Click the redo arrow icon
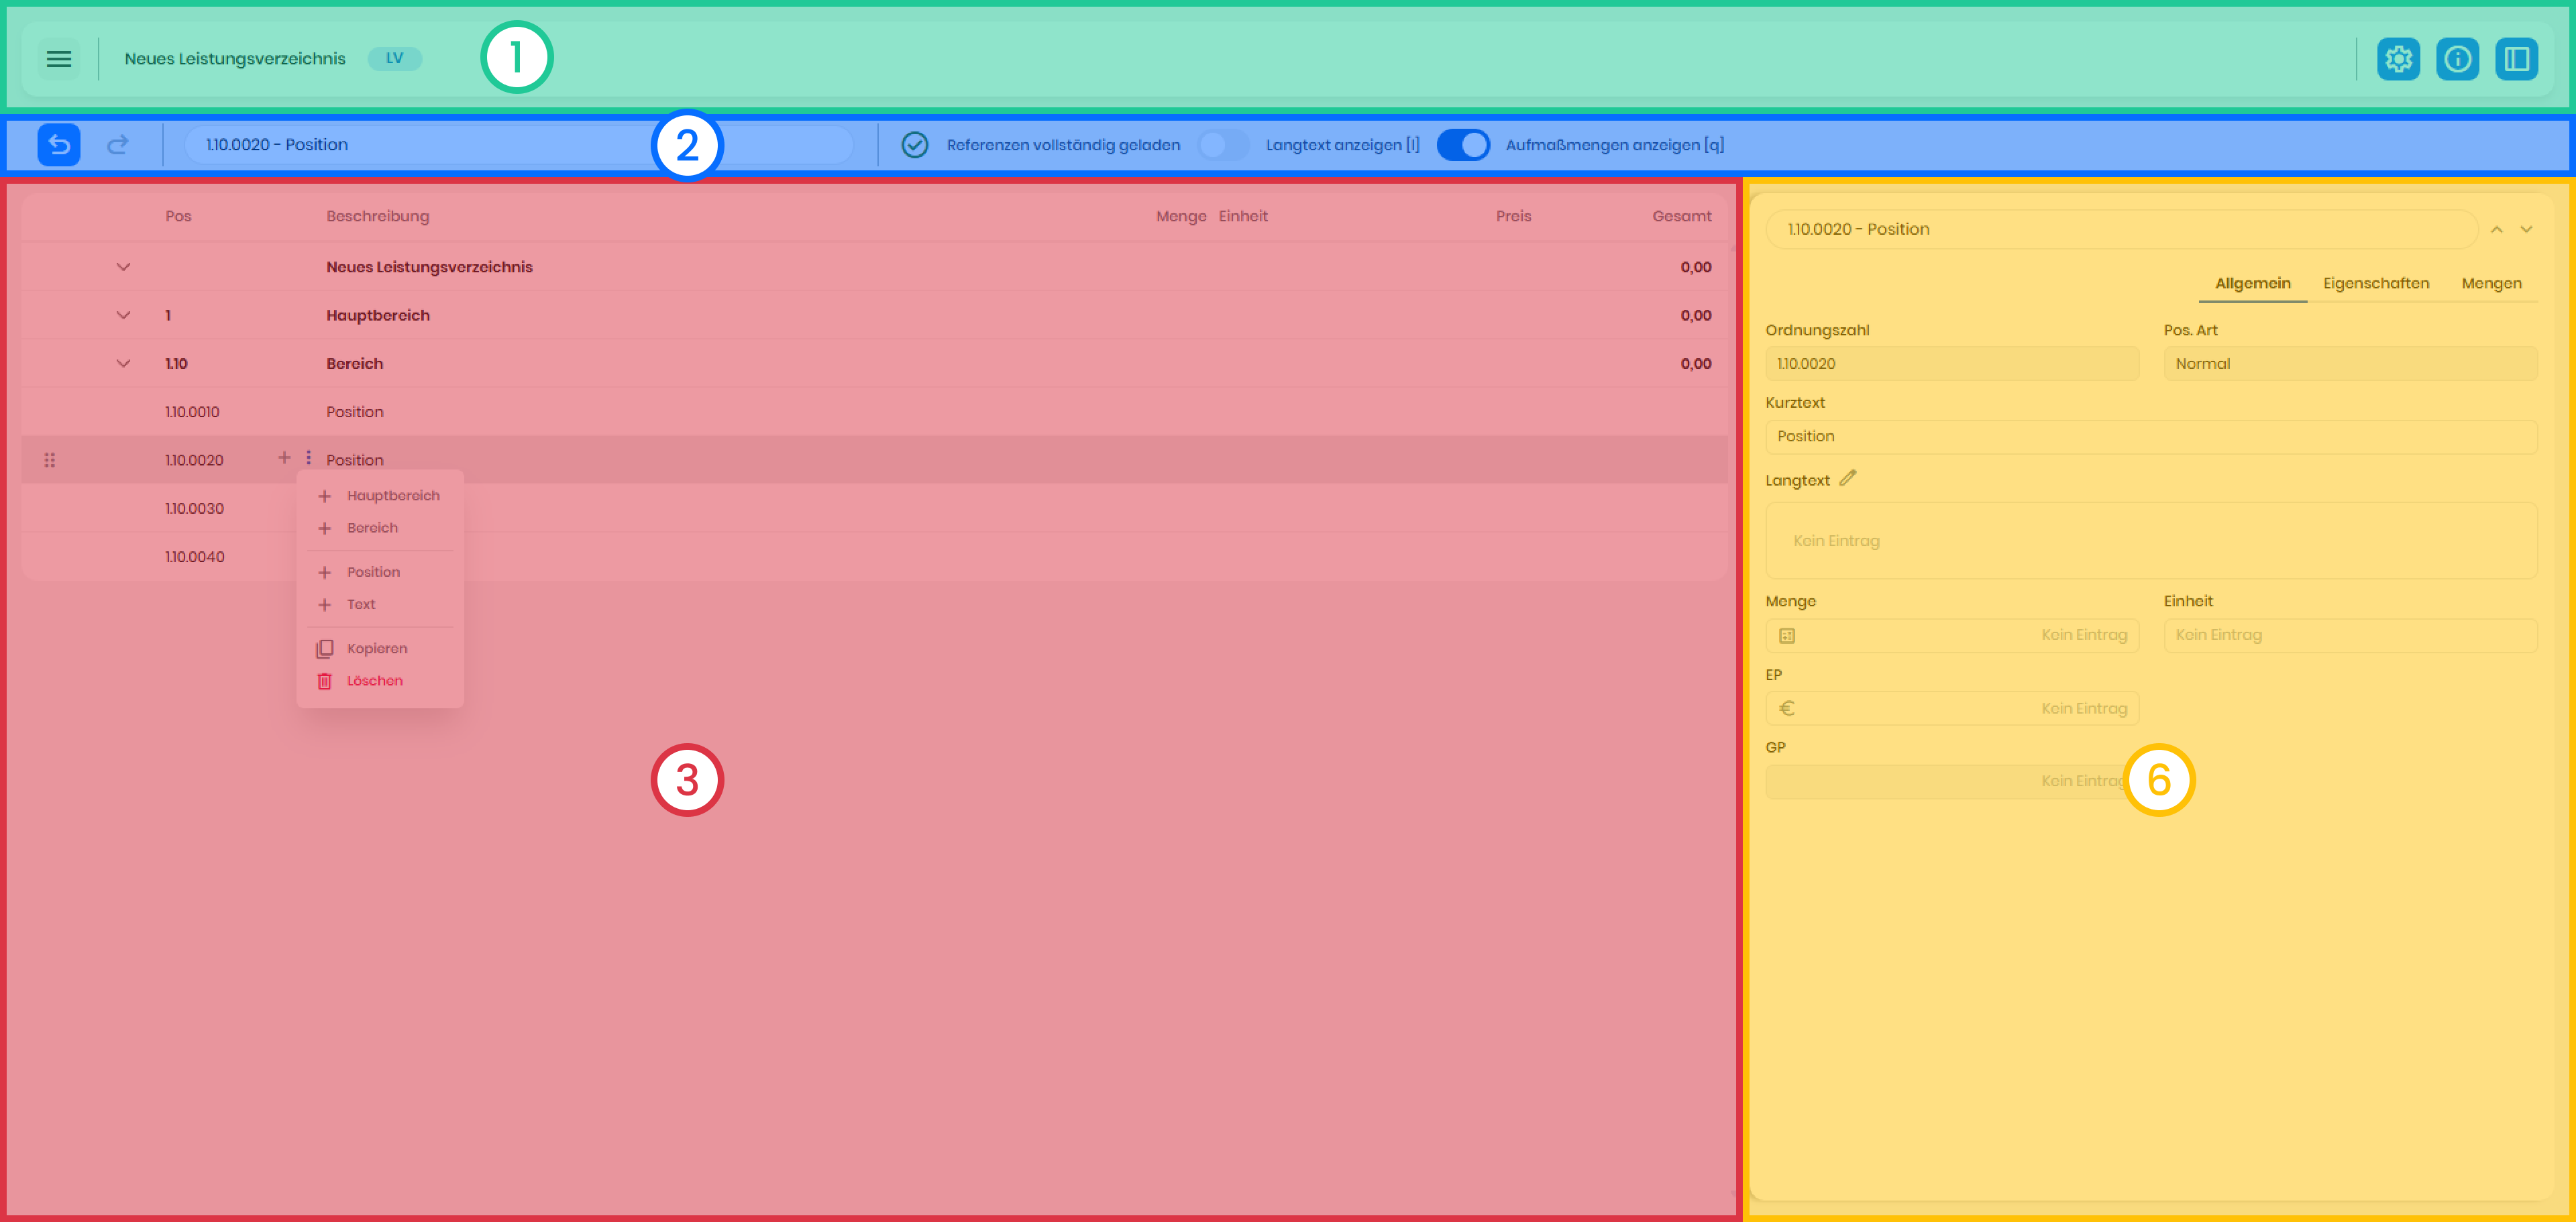The width and height of the screenshot is (2576, 1222). 118,145
